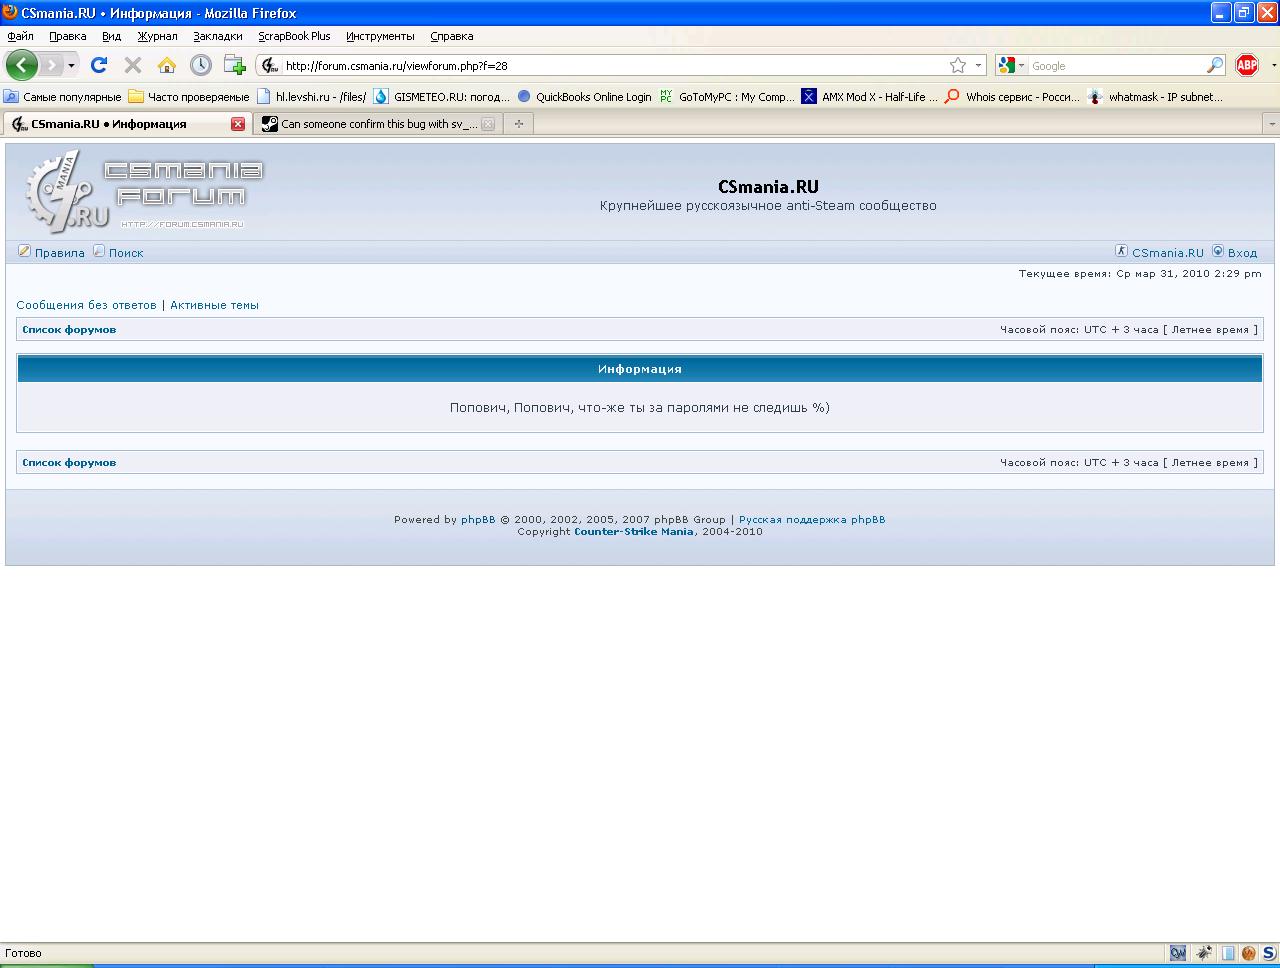Open the list all tabs dropdown
1280x968 pixels.
[x=1271, y=124]
